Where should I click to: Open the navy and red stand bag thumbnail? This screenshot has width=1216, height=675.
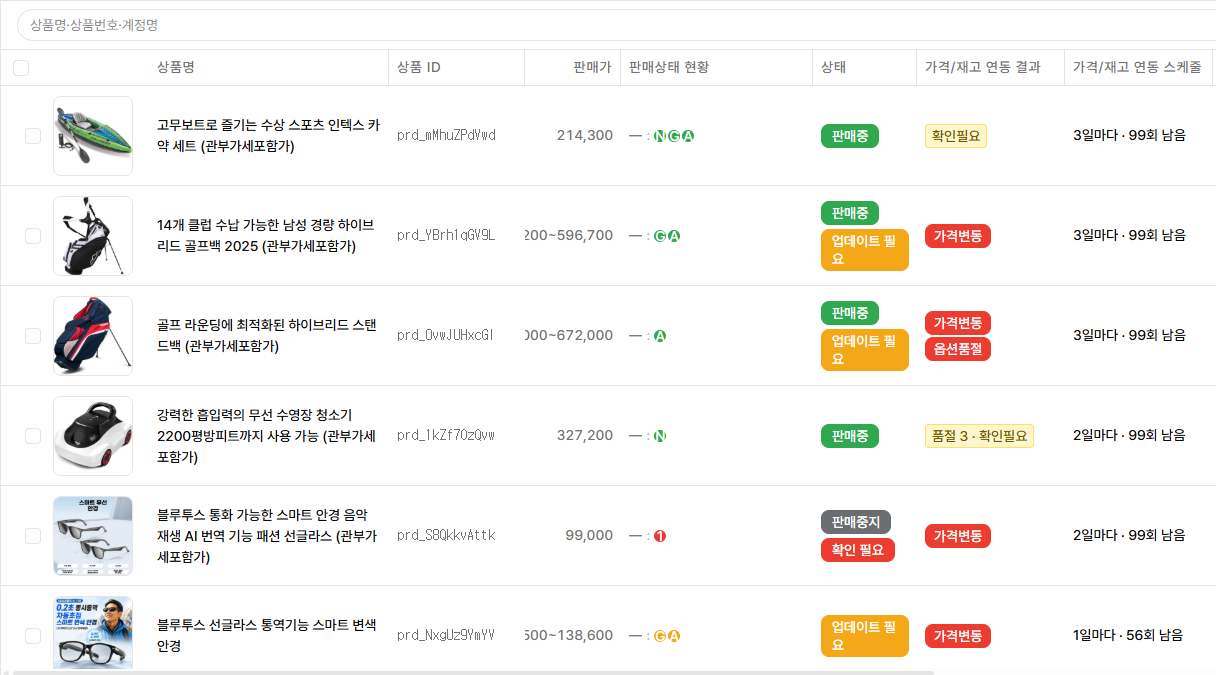tap(93, 336)
